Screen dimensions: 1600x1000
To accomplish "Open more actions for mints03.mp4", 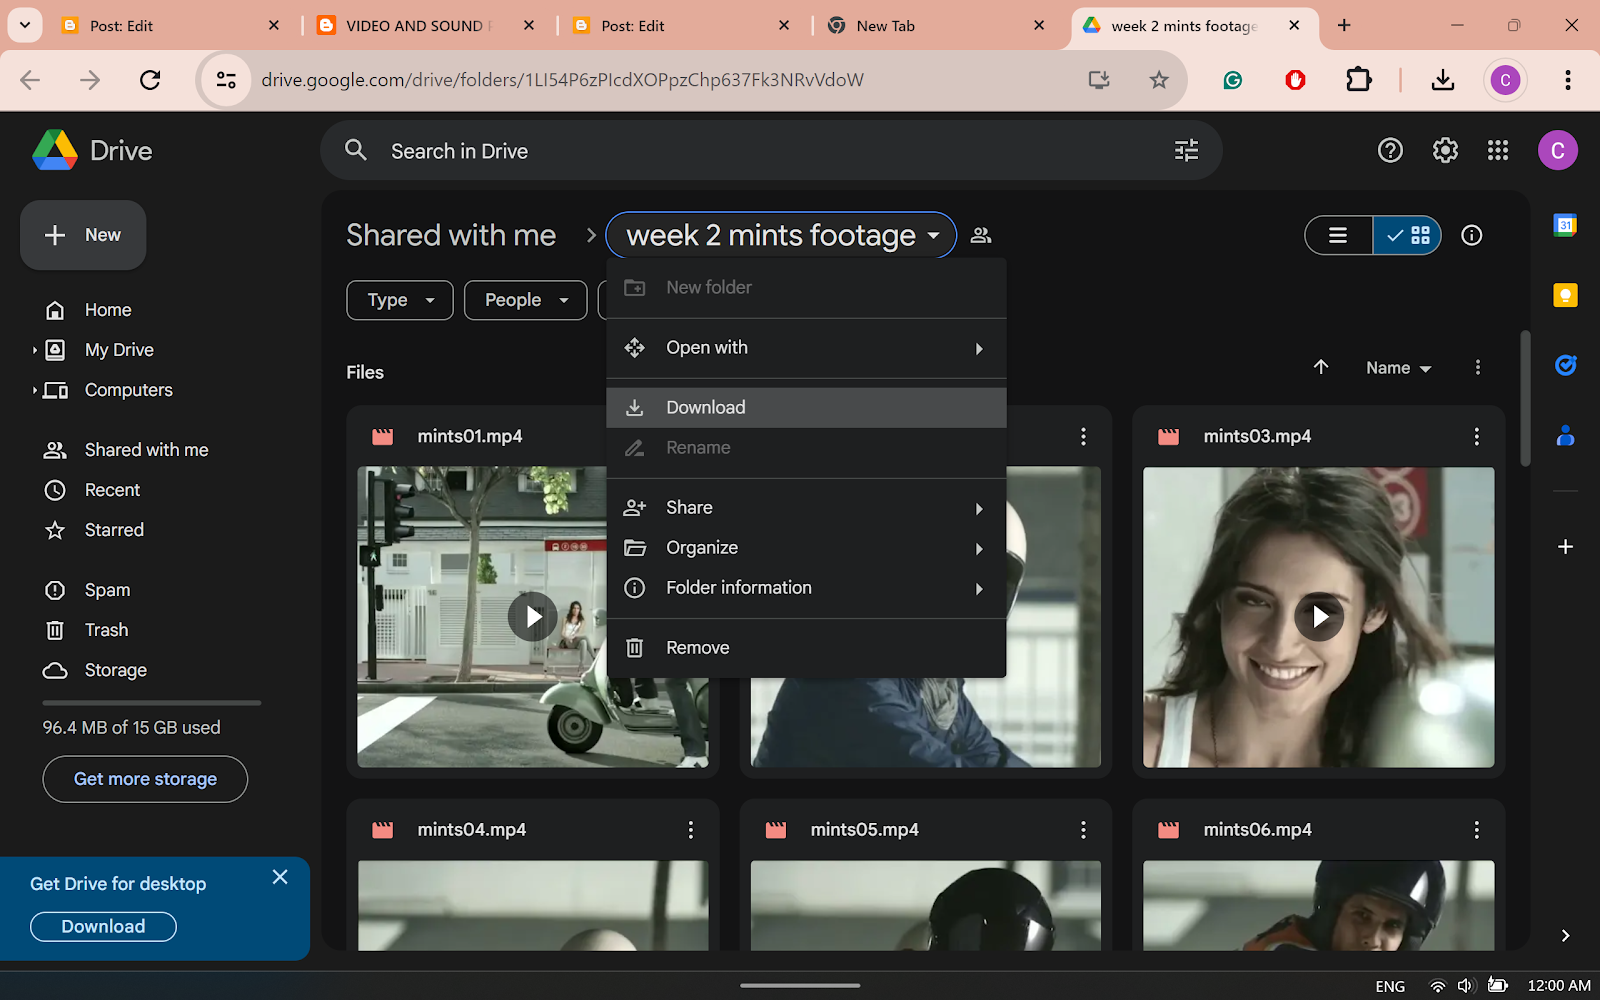I will [1476, 437].
